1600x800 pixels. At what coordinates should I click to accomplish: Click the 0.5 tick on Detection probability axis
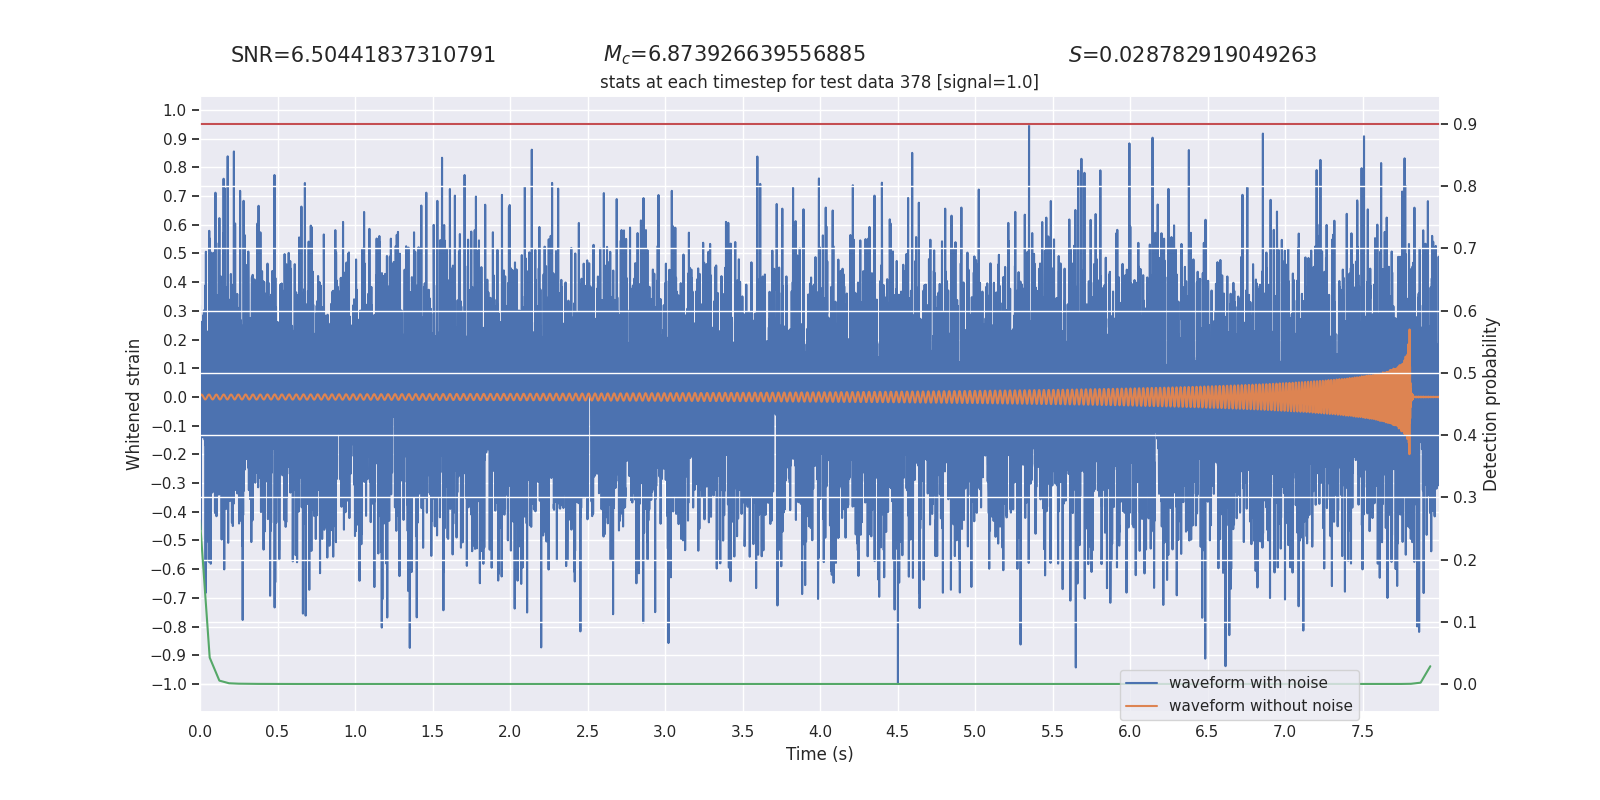[x=1465, y=373]
